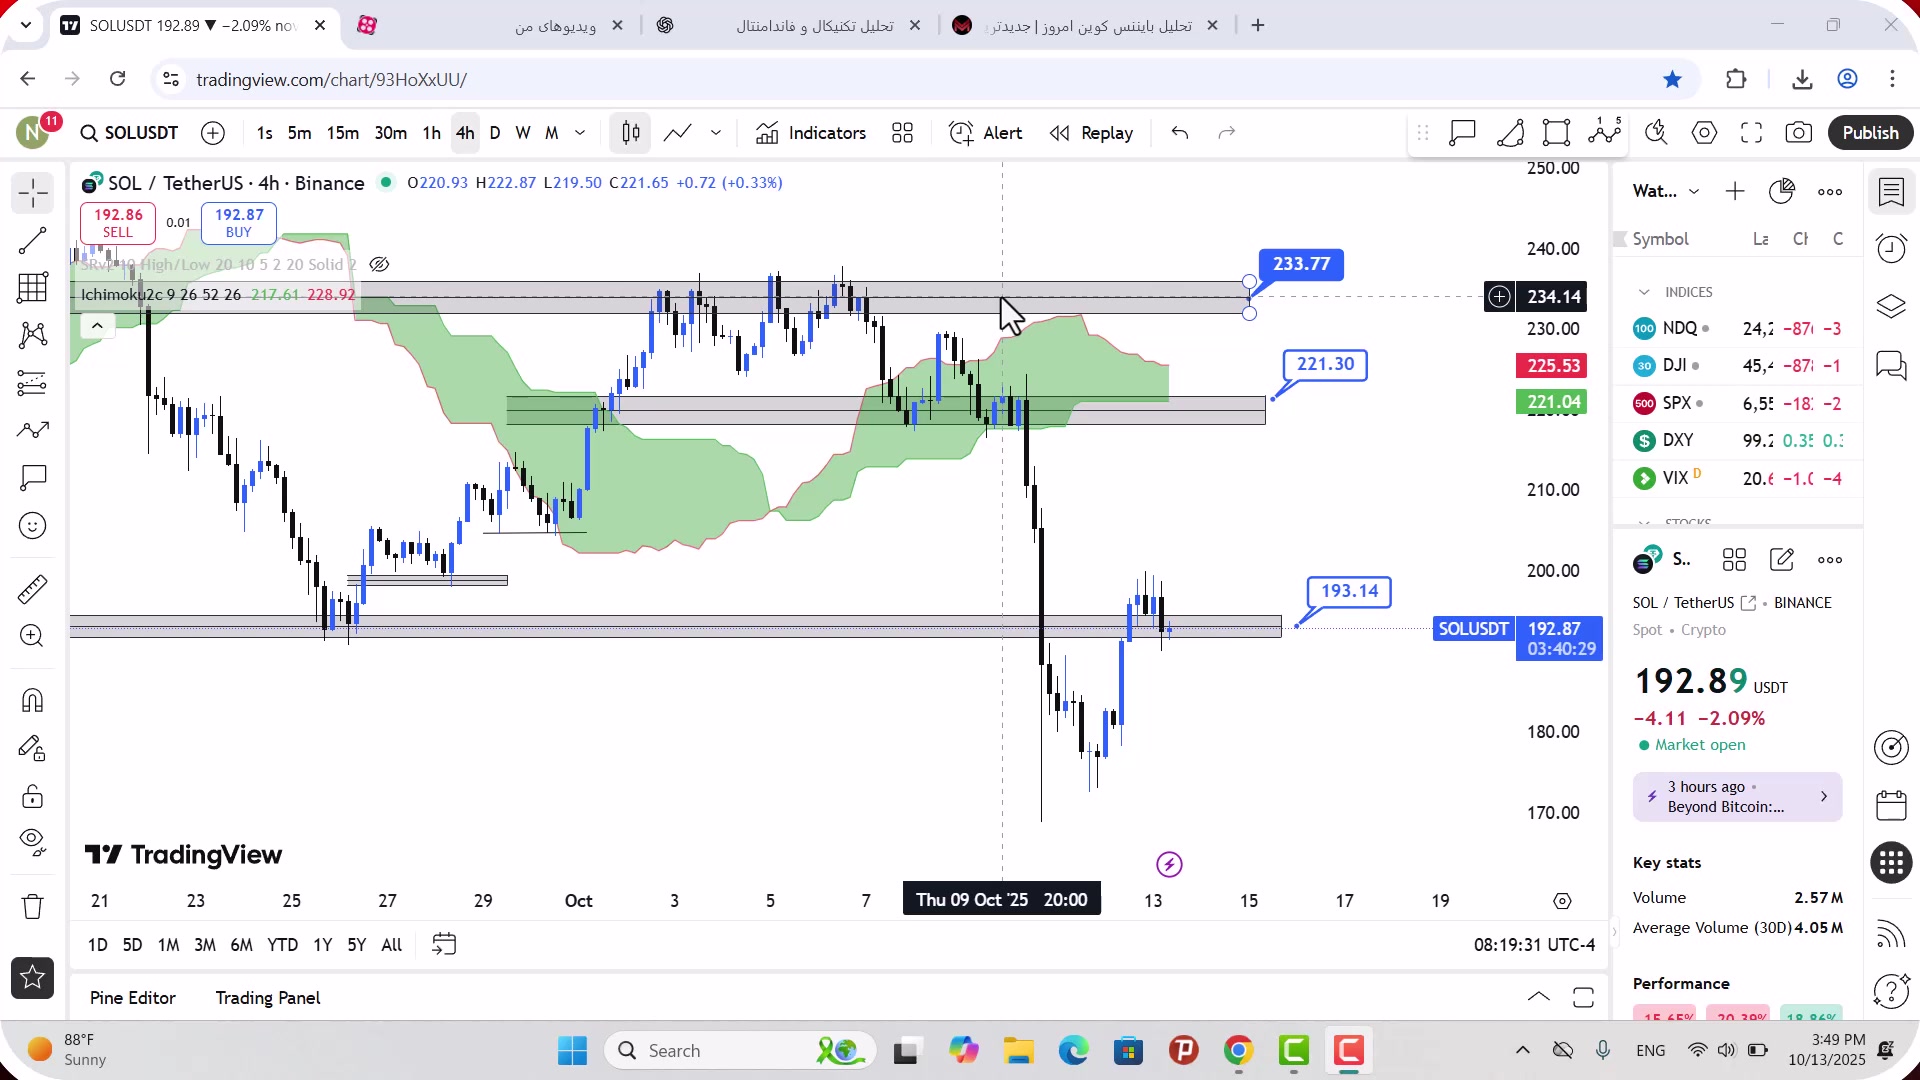Start Bar Replay mode
The width and height of the screenshot is (1920, 1080).
pos(1091,133)
